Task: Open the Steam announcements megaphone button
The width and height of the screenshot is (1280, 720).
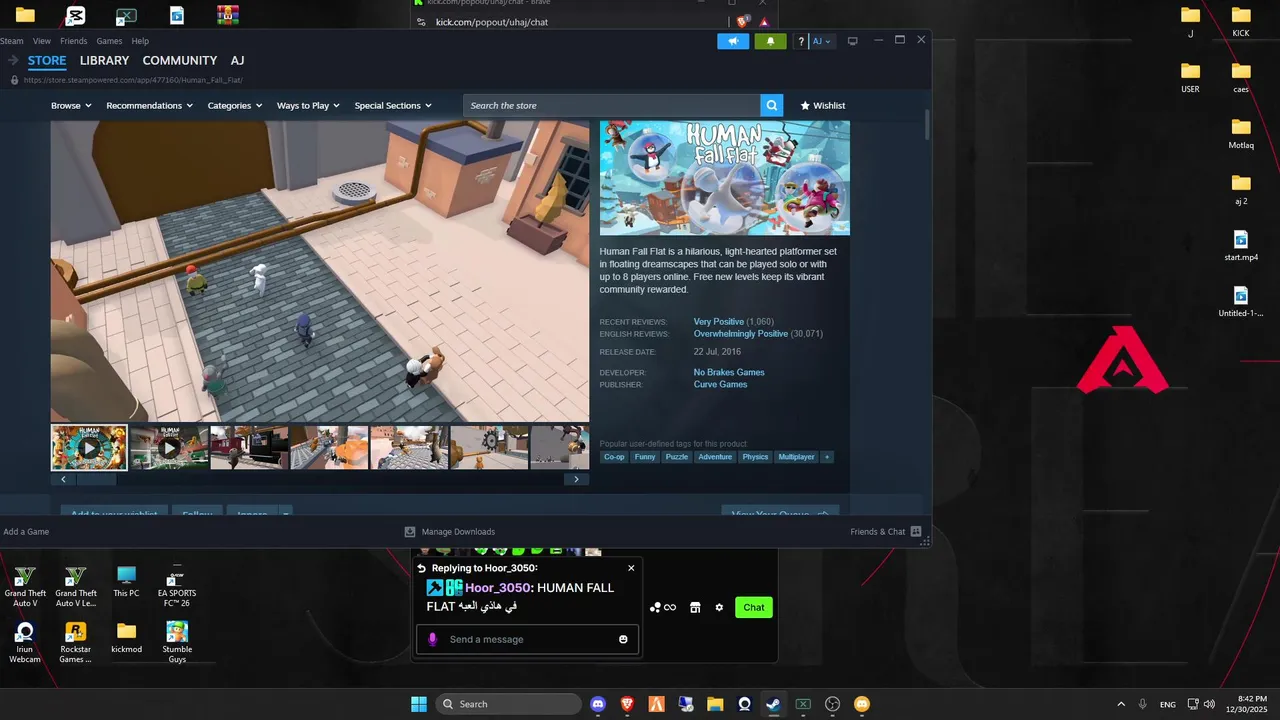Action: click(733, 41)
